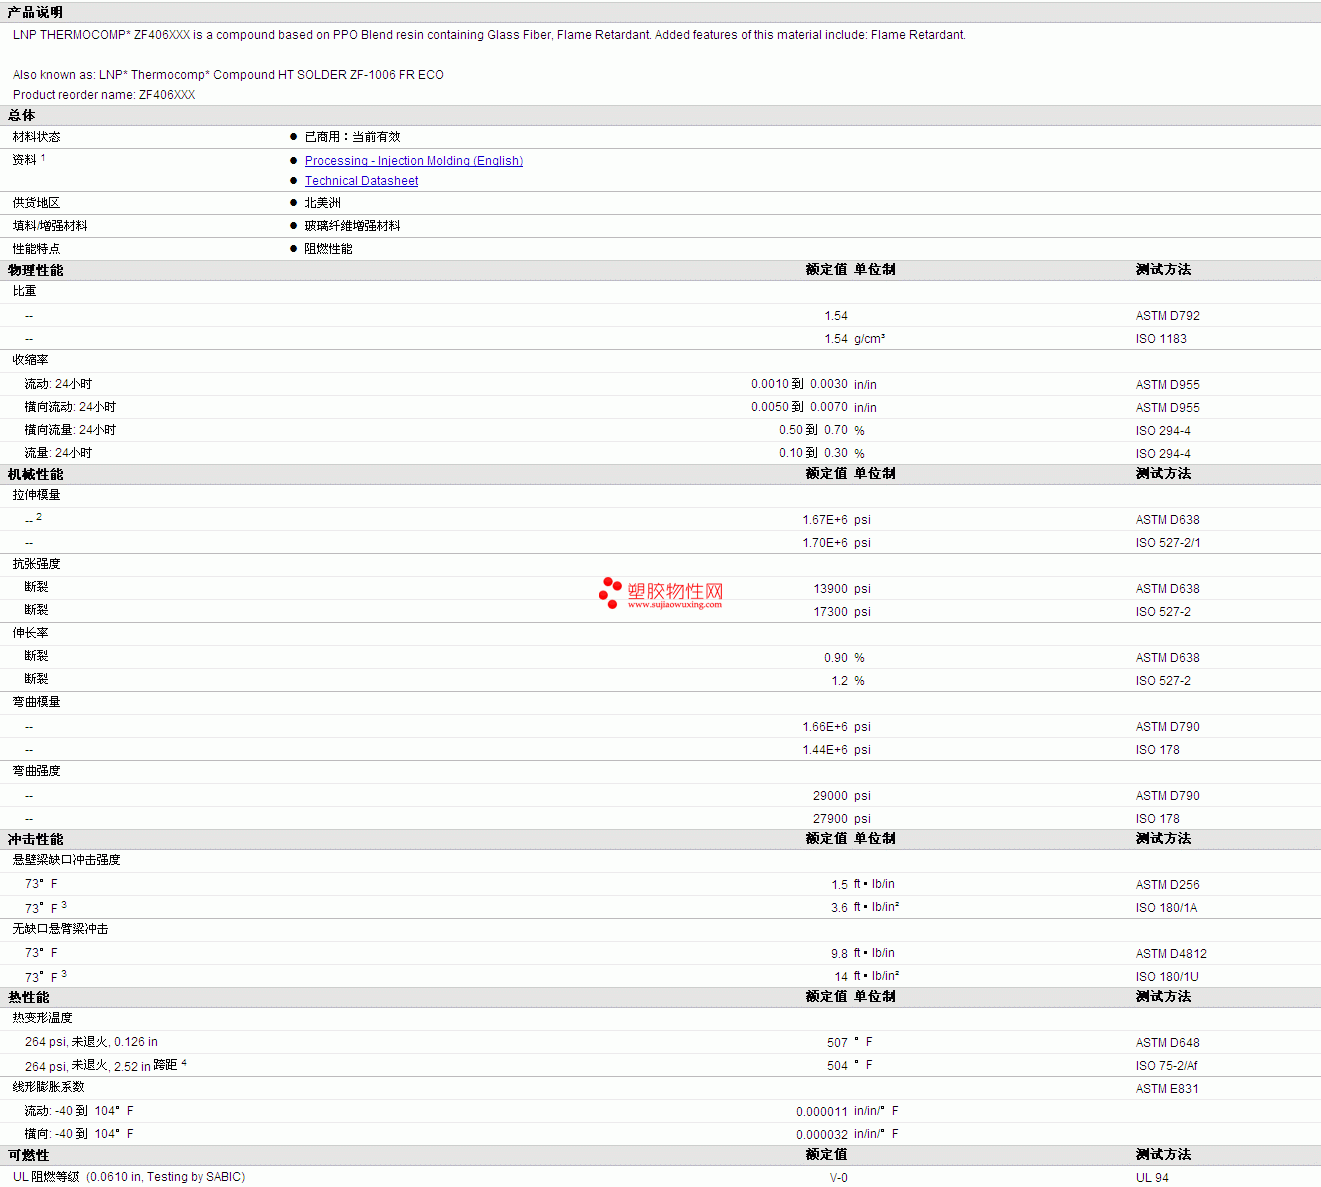Select the ISO 527-2/1 test method
This screenshot has height=1187, width=1321.
[x=1168, y=543]
